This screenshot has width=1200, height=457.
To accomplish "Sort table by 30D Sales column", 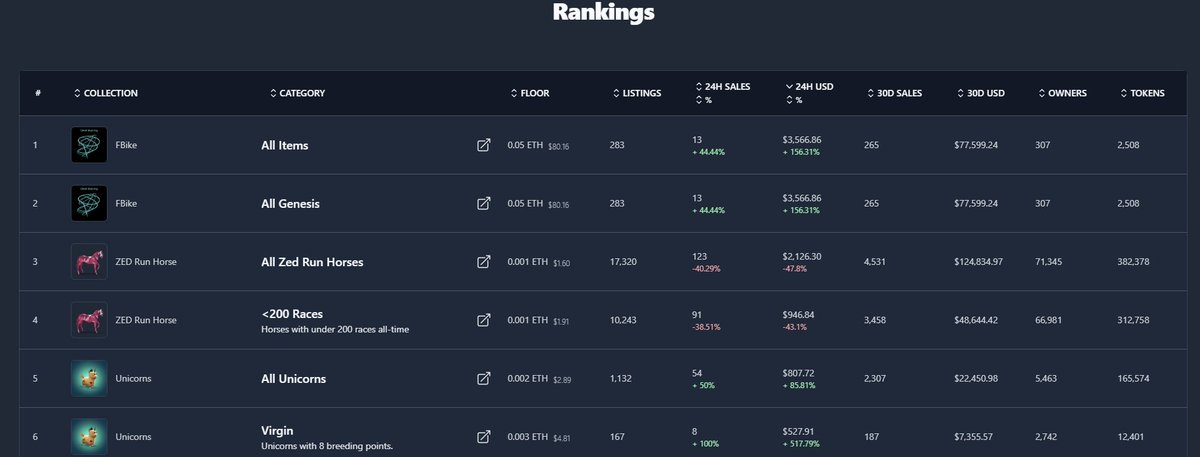I will click(x=894, y=93).
